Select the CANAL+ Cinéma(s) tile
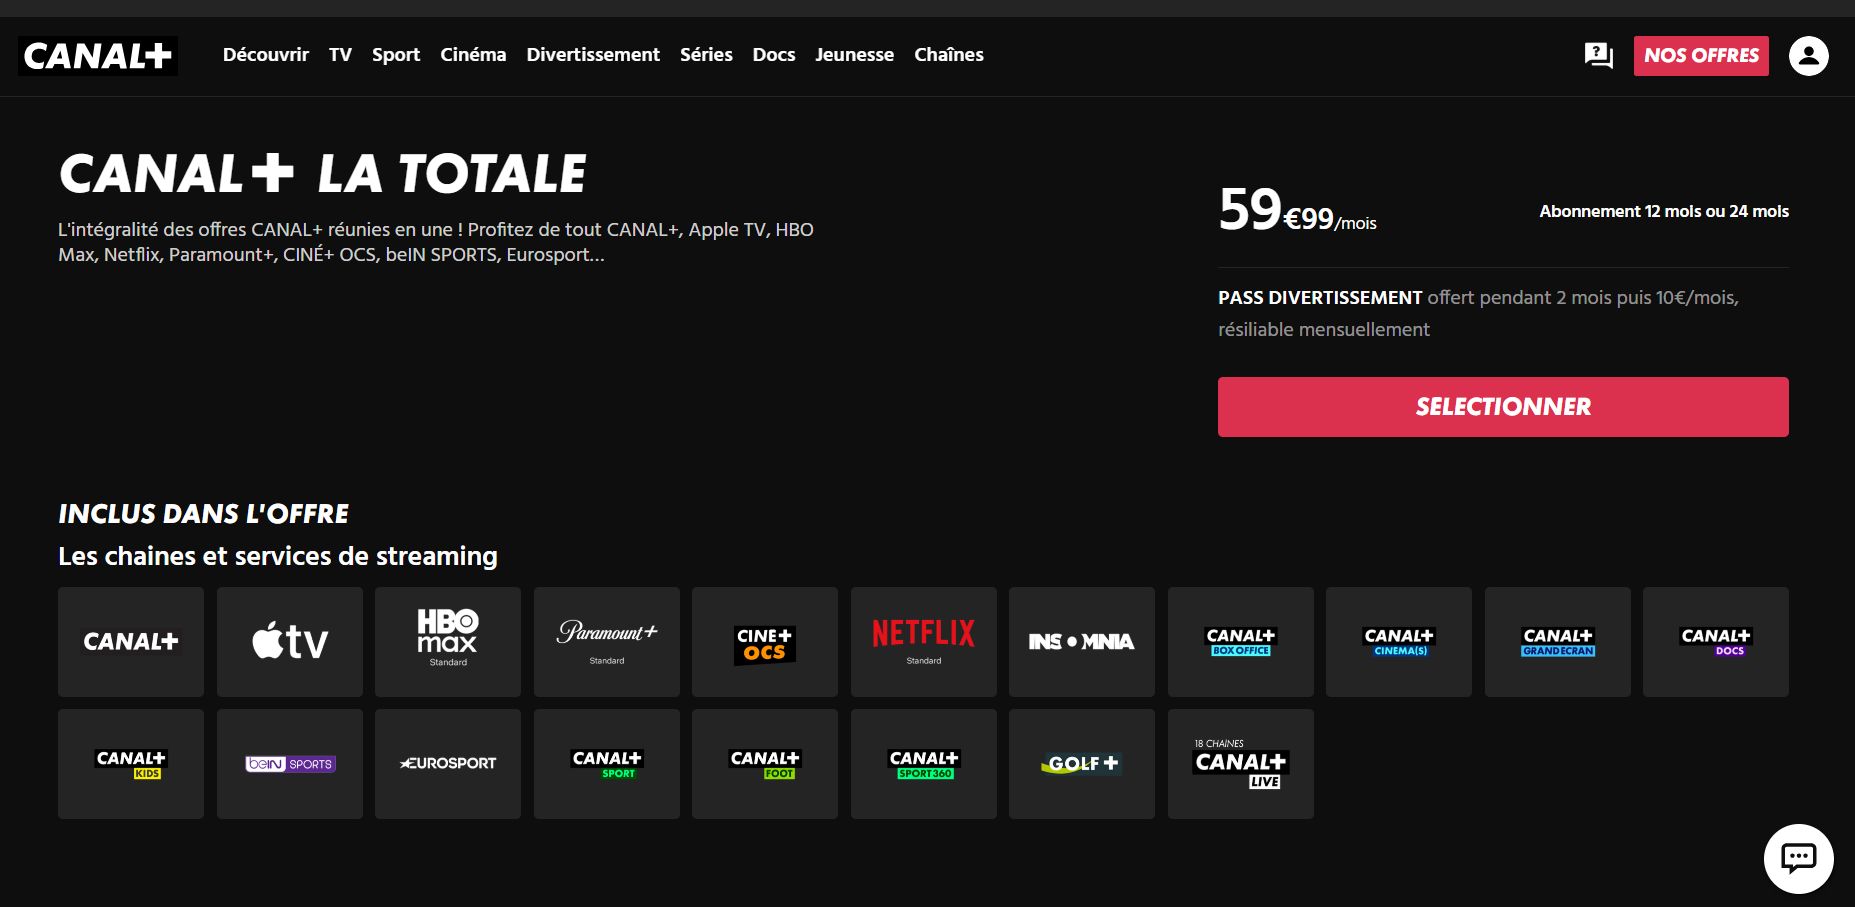The height and width of the screenshot is (907, 1855). pyautogui.click(x=1399, y=642)
